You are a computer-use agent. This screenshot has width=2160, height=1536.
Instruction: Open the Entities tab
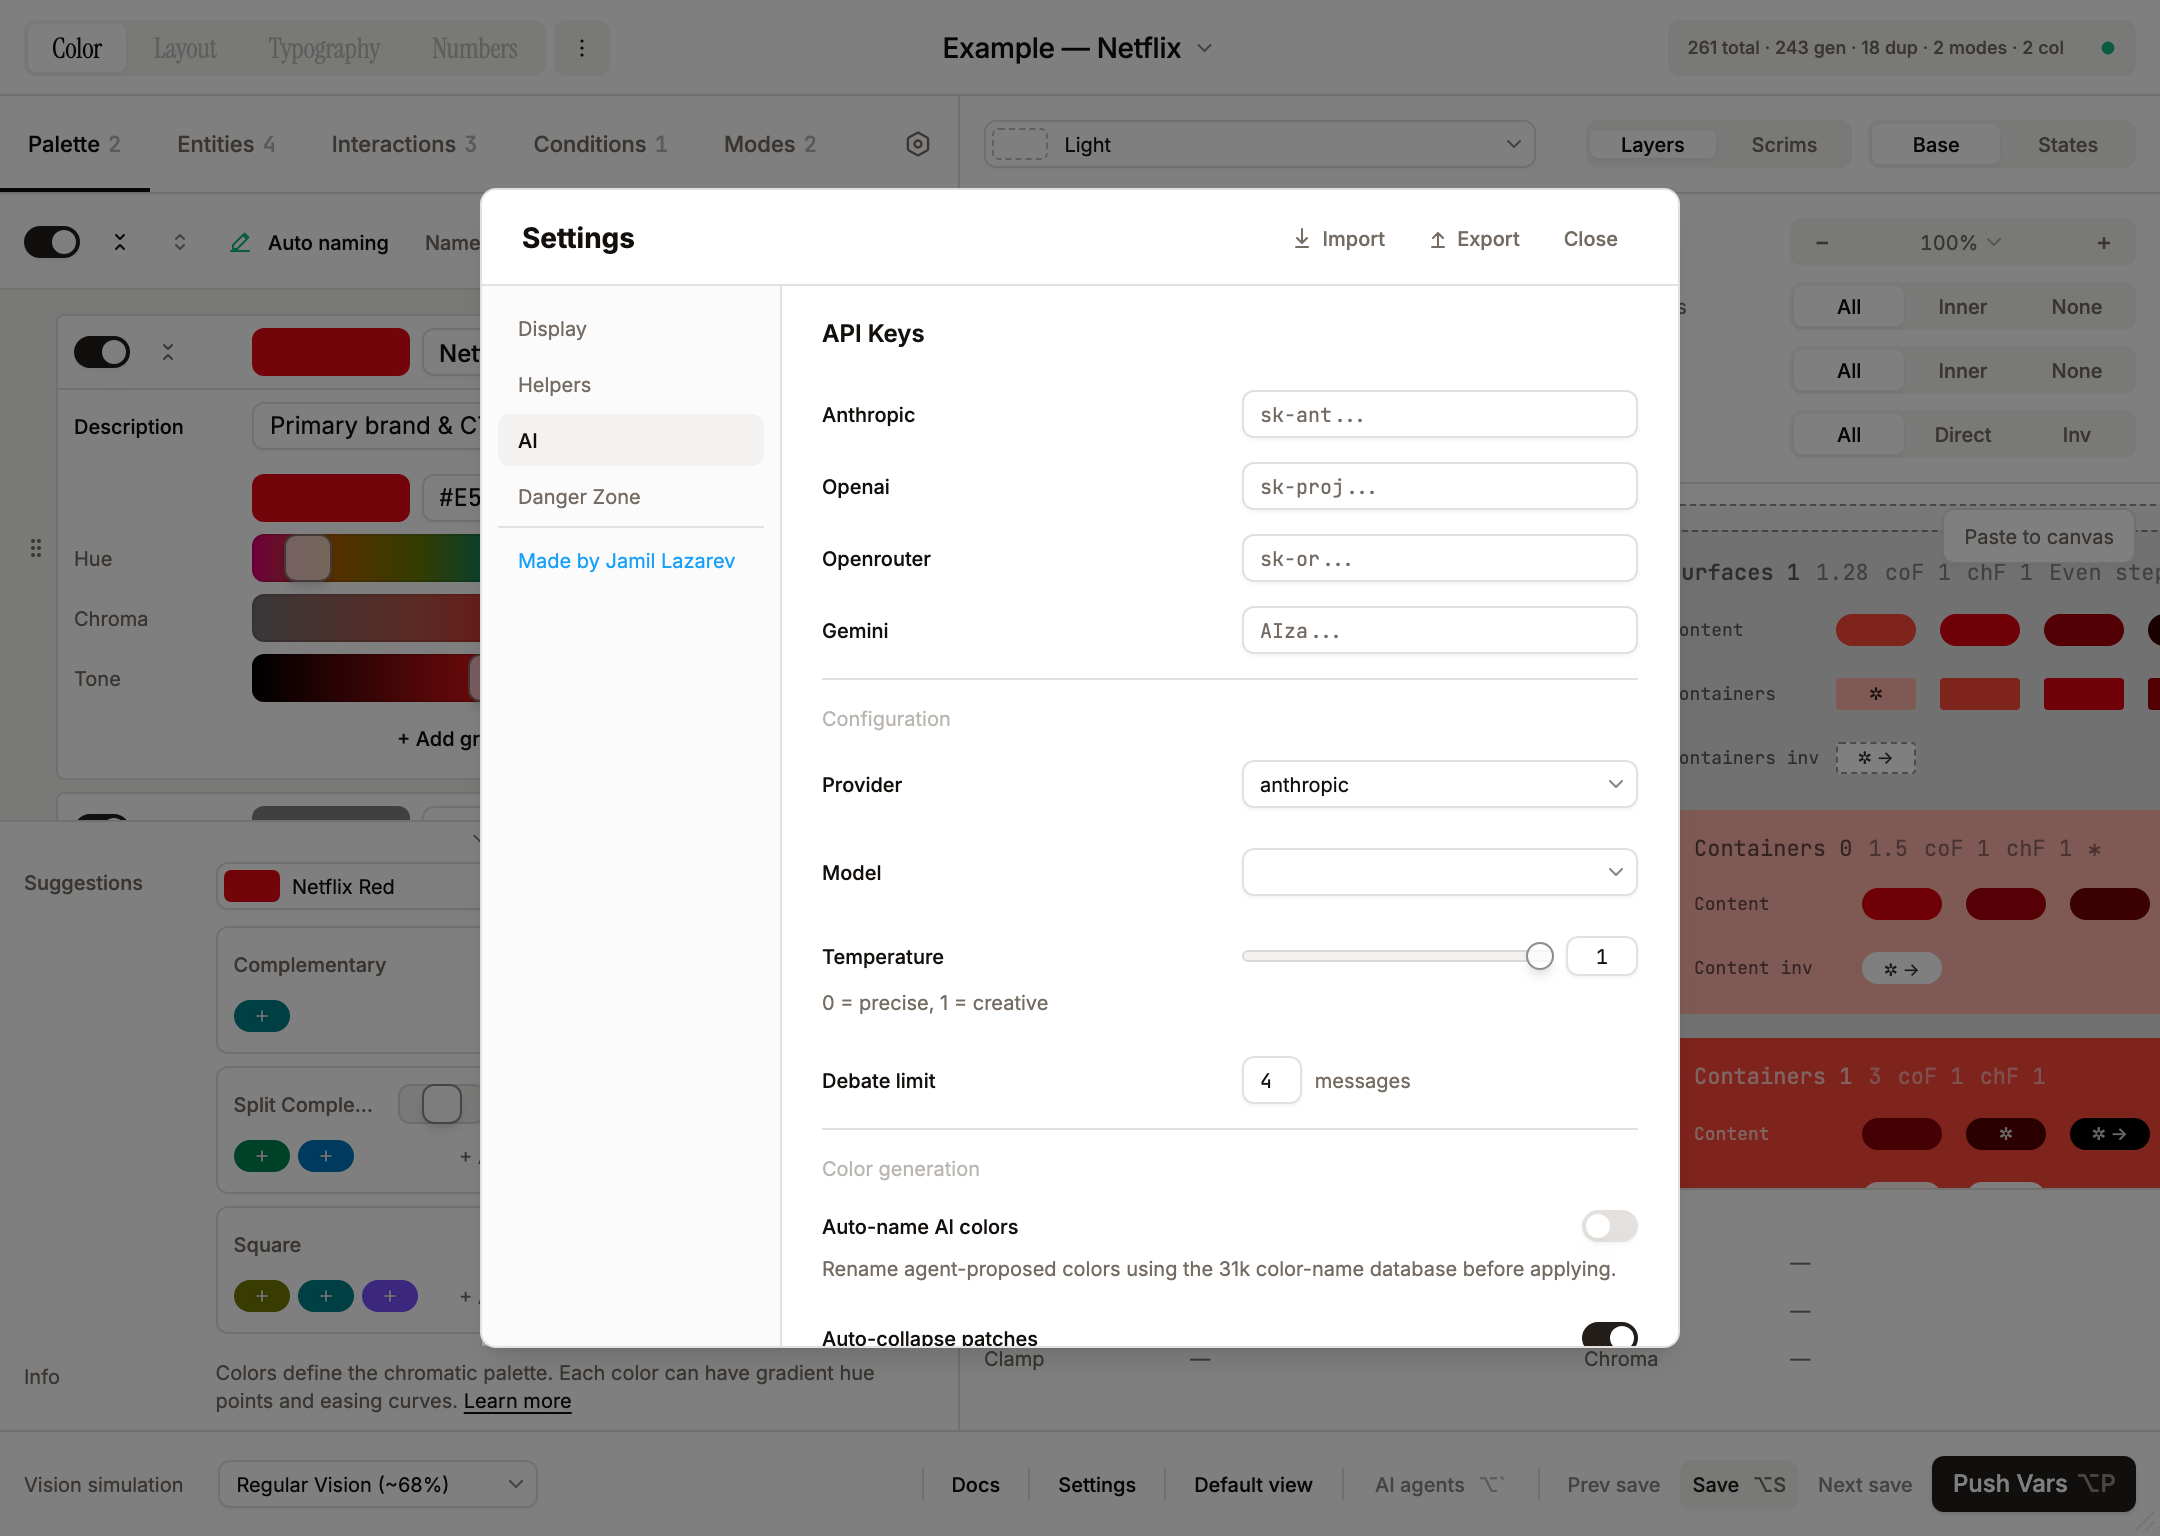pos(226,144)
